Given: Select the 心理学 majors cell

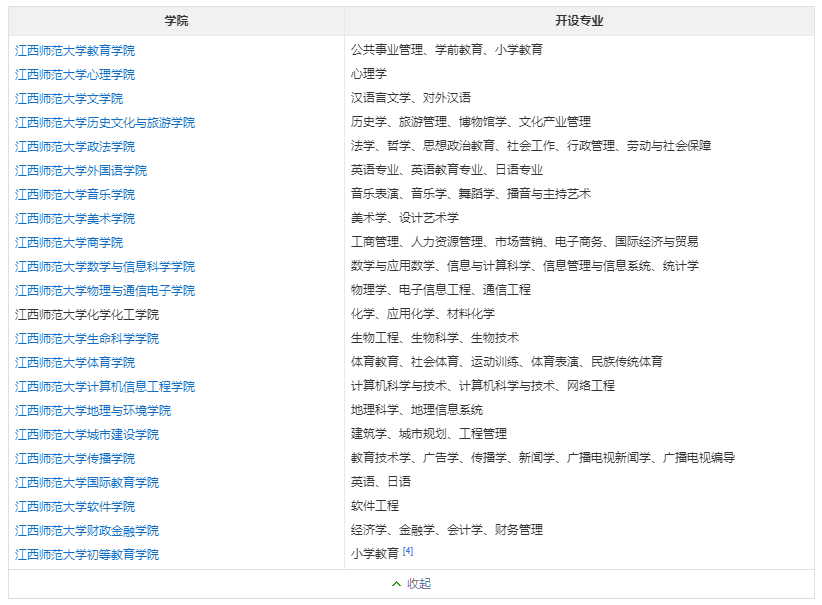Looking at the screenshot, I should 369,74.
